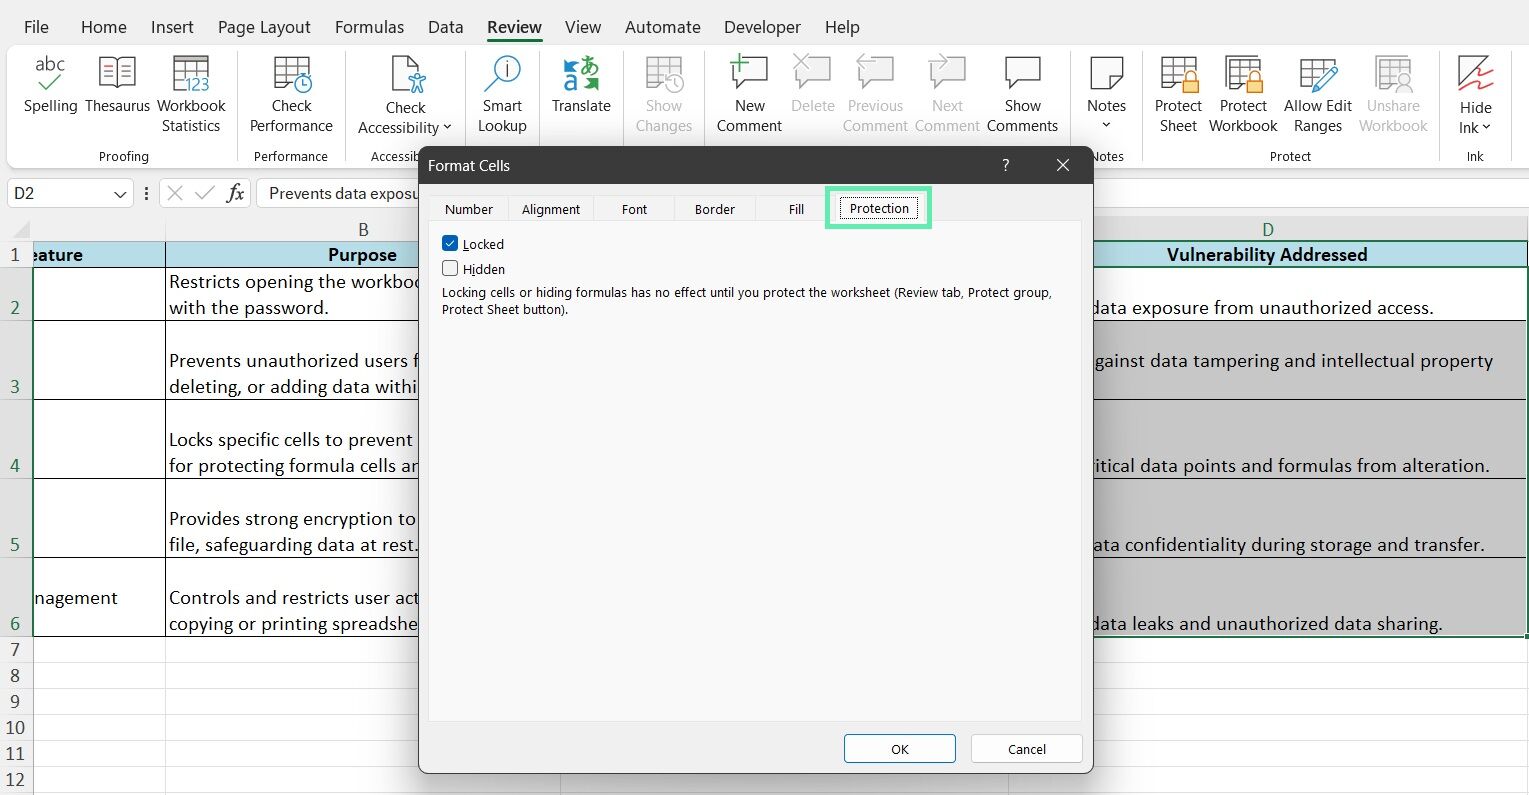Open the Page Layout tab
Screen dimensions: 1529x795
(264, 27)
